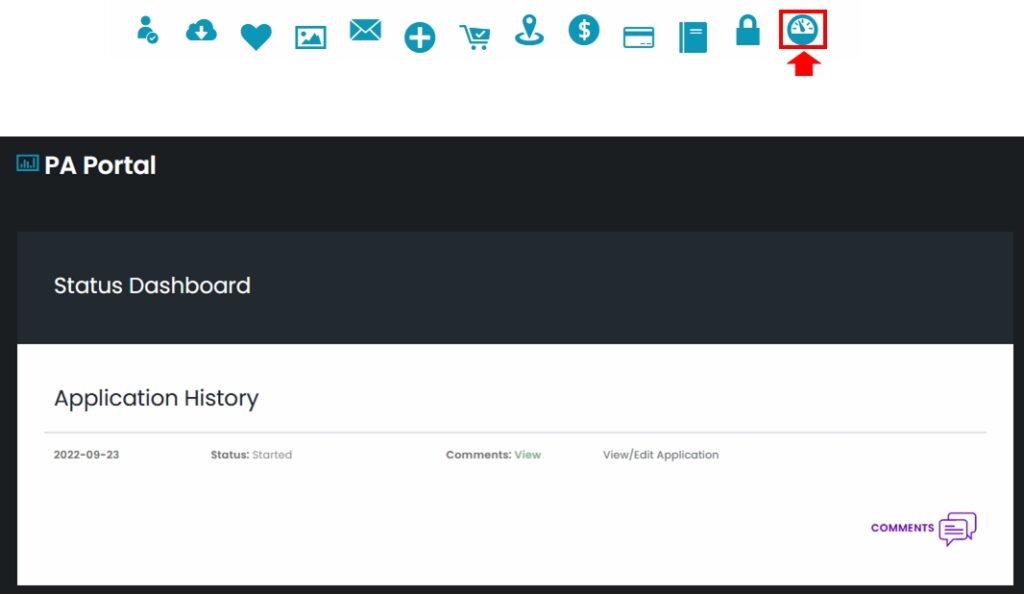The width and height of the screenshot is (1024, 594).
Task: Click the Status: Started label
Action: tap(249, 454)
